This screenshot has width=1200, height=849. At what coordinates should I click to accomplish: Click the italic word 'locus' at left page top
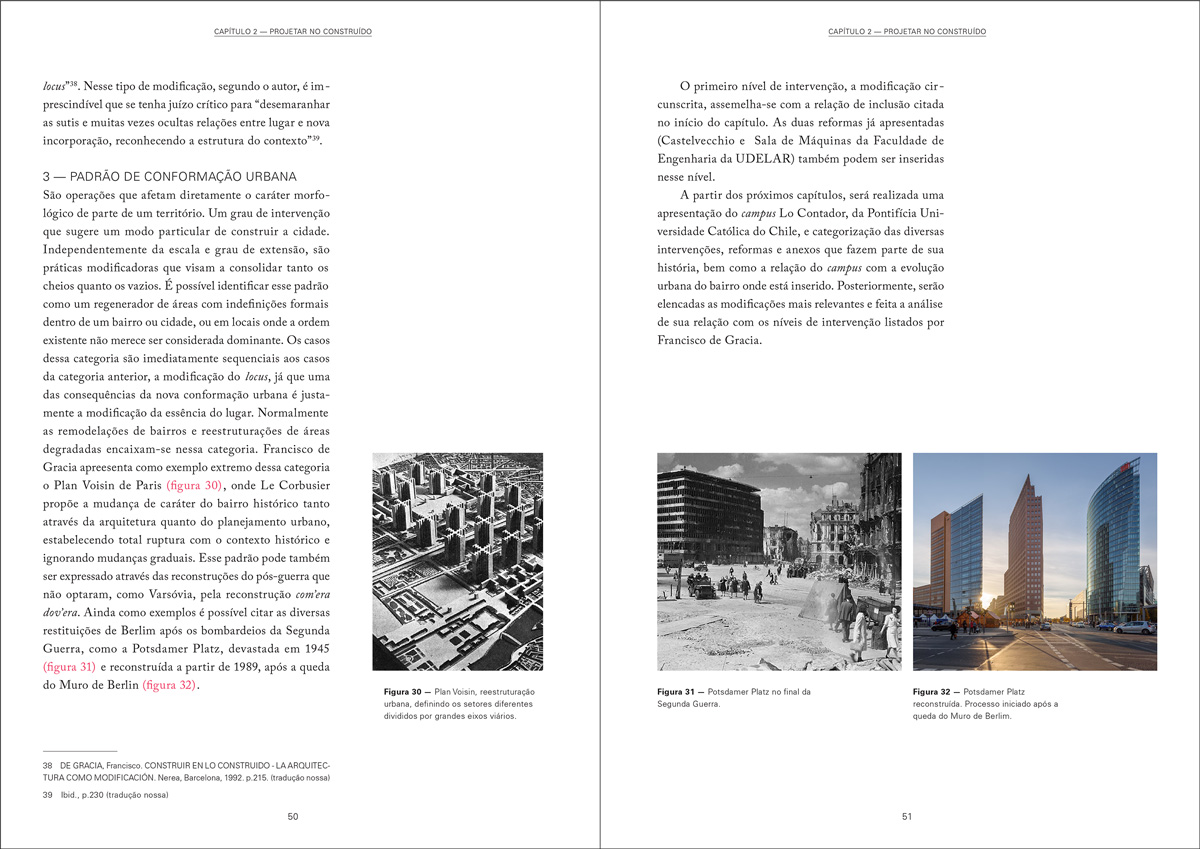(x=55, y=86)
